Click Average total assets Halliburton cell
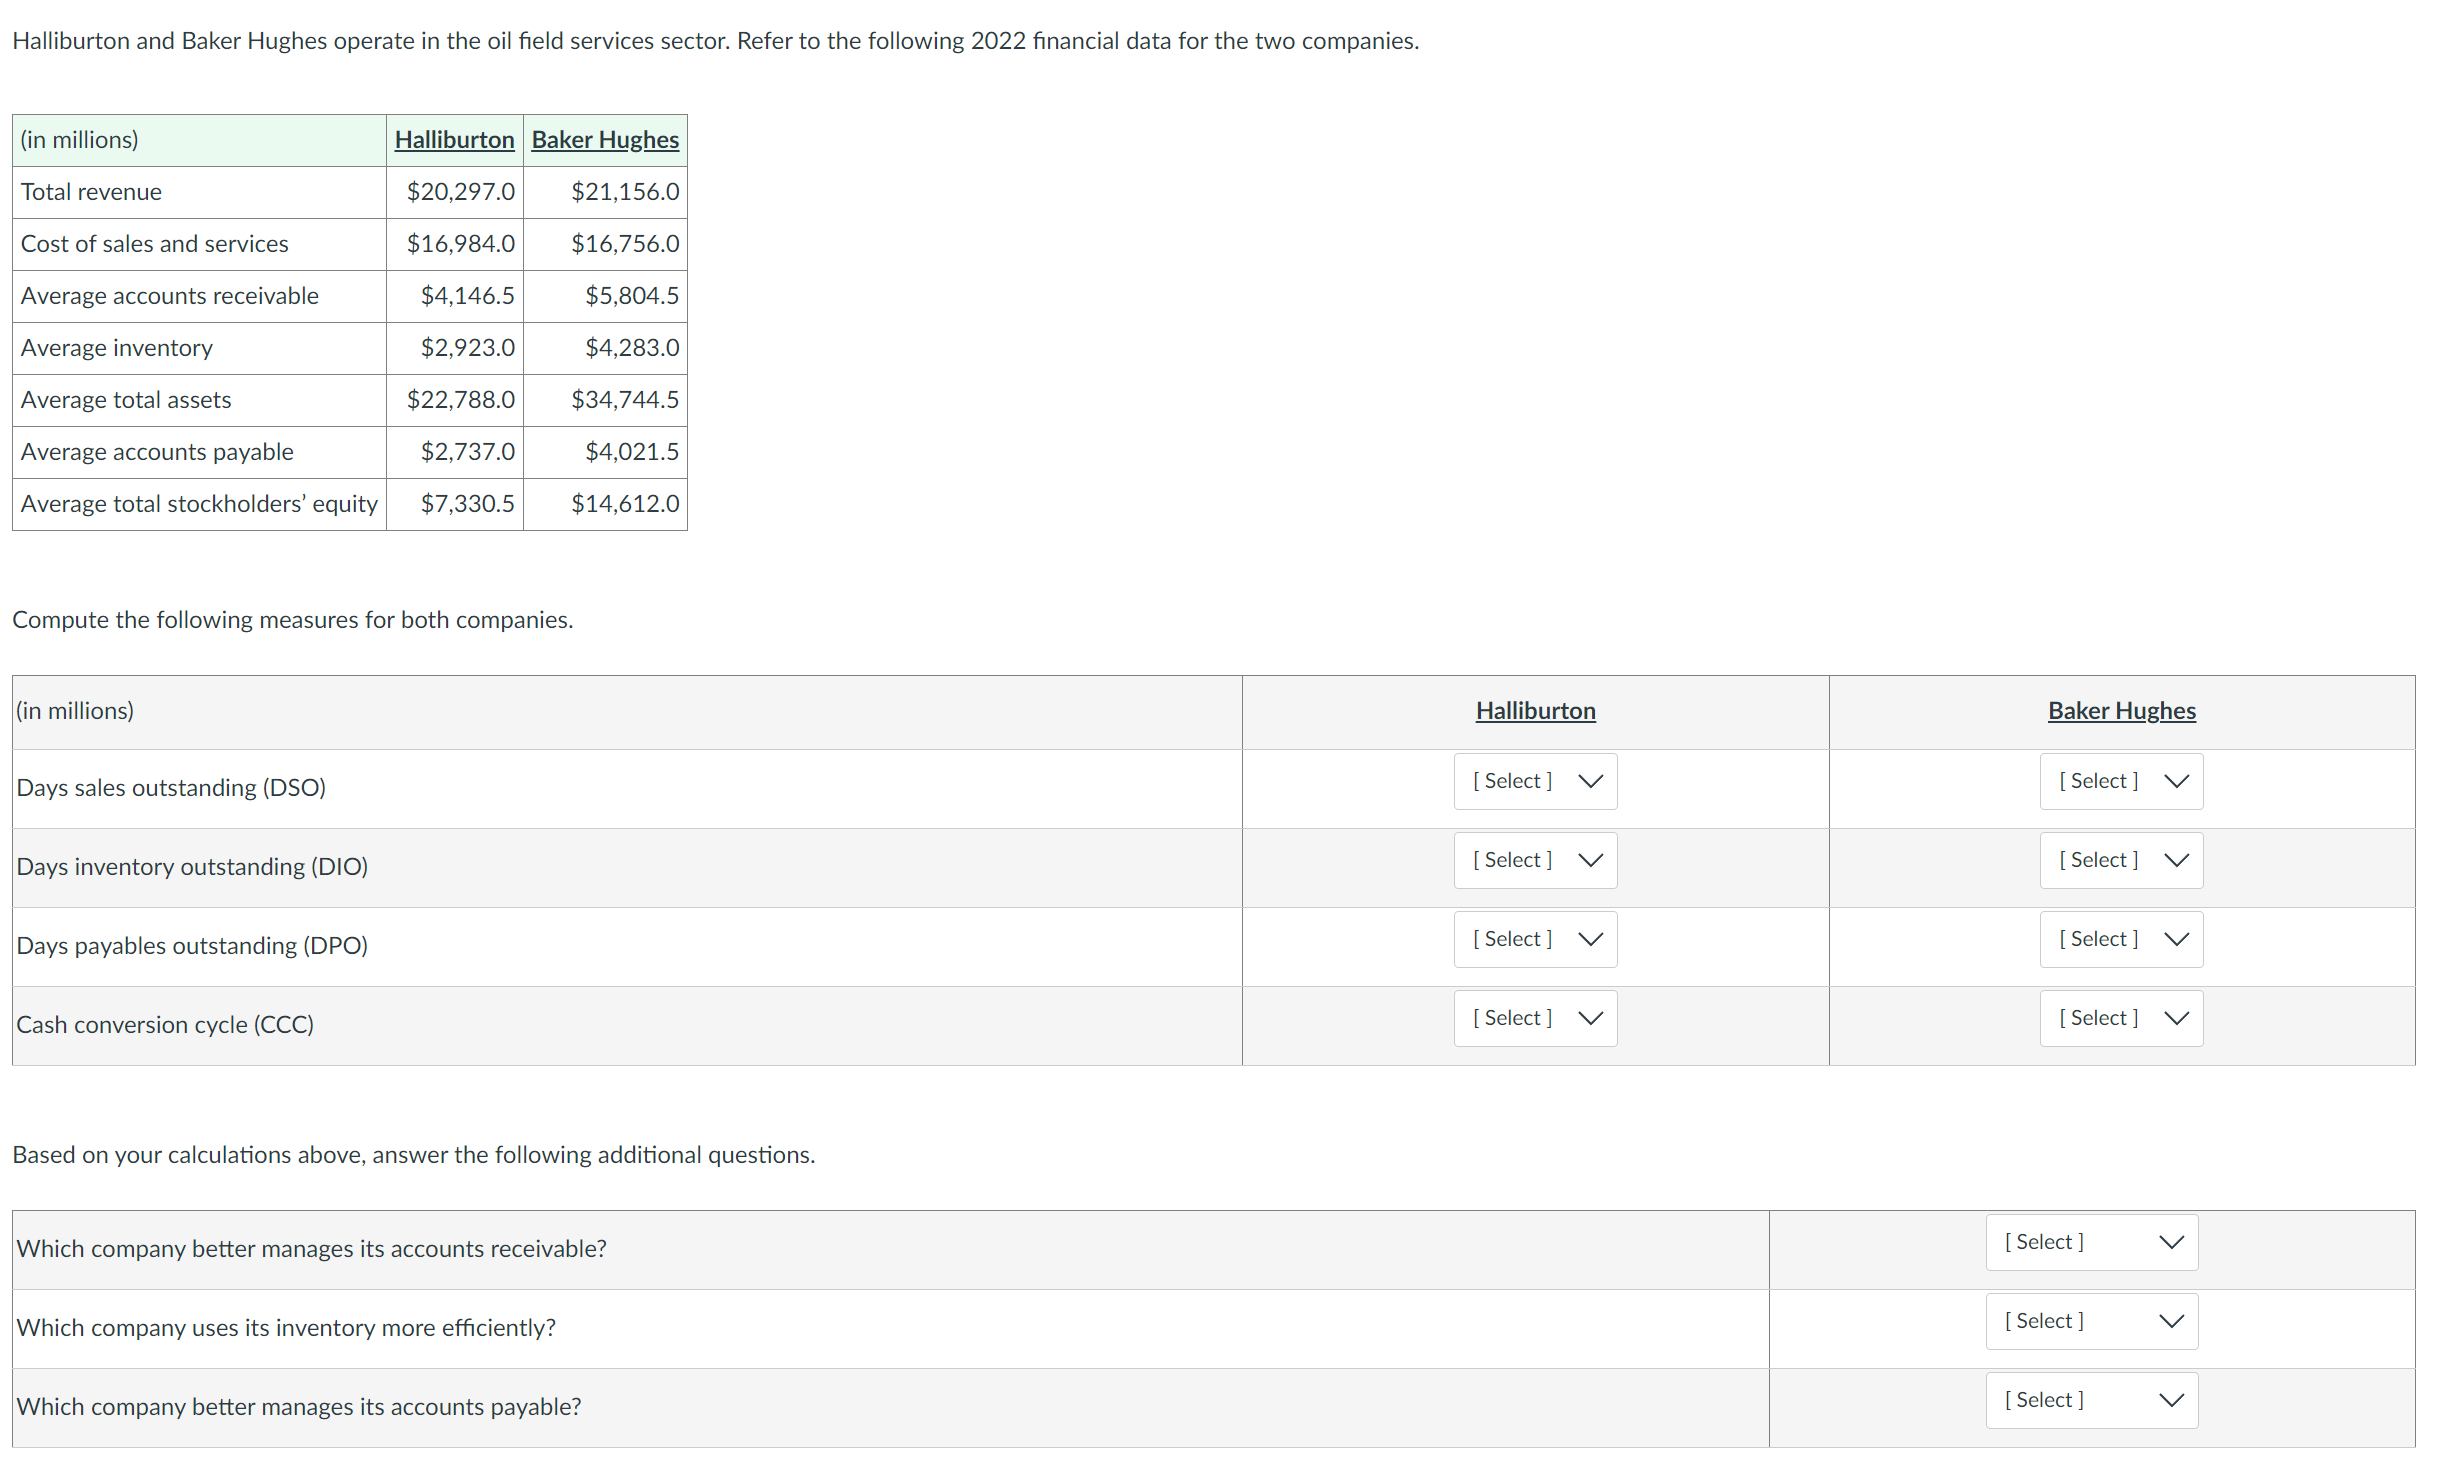This screenshot has width=2449, height=1474. [x=429, y=400]
